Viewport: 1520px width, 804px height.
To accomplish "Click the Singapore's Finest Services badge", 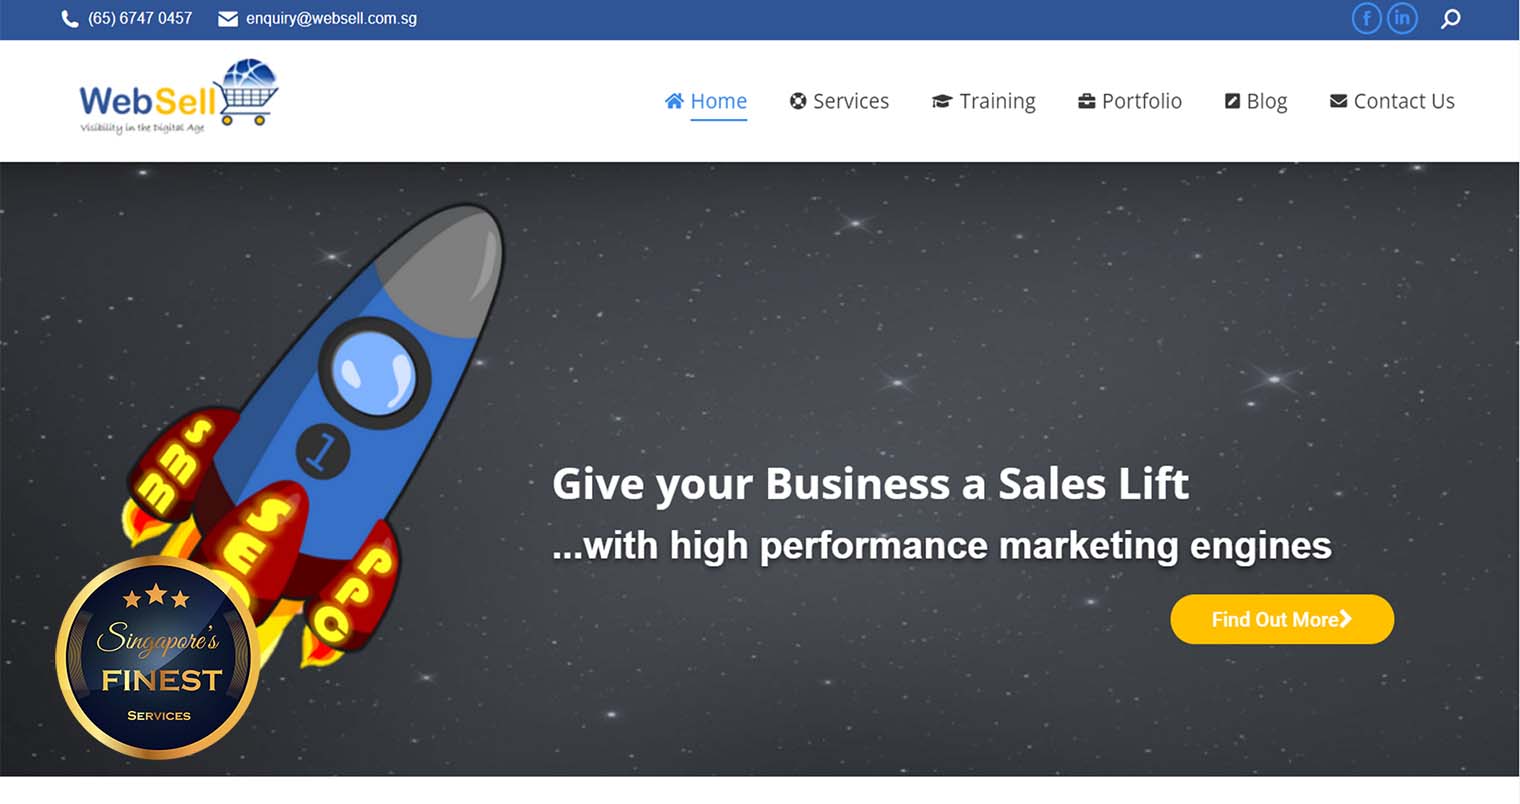I will [x=158, y=657].
